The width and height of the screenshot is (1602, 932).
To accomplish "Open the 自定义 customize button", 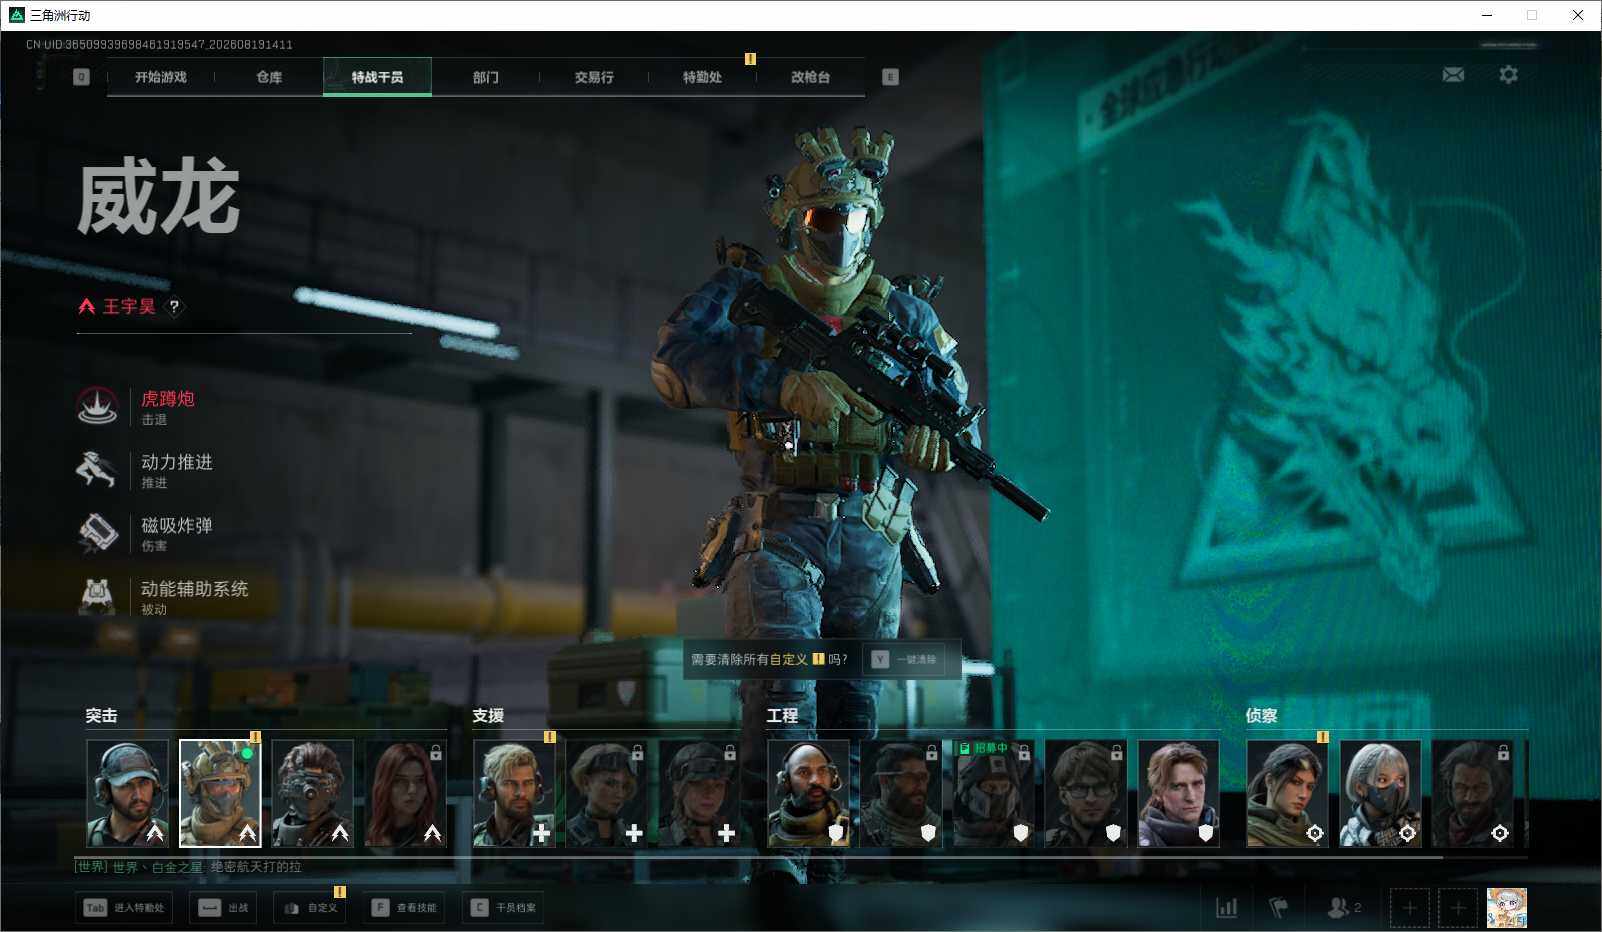I will [309, 907].
